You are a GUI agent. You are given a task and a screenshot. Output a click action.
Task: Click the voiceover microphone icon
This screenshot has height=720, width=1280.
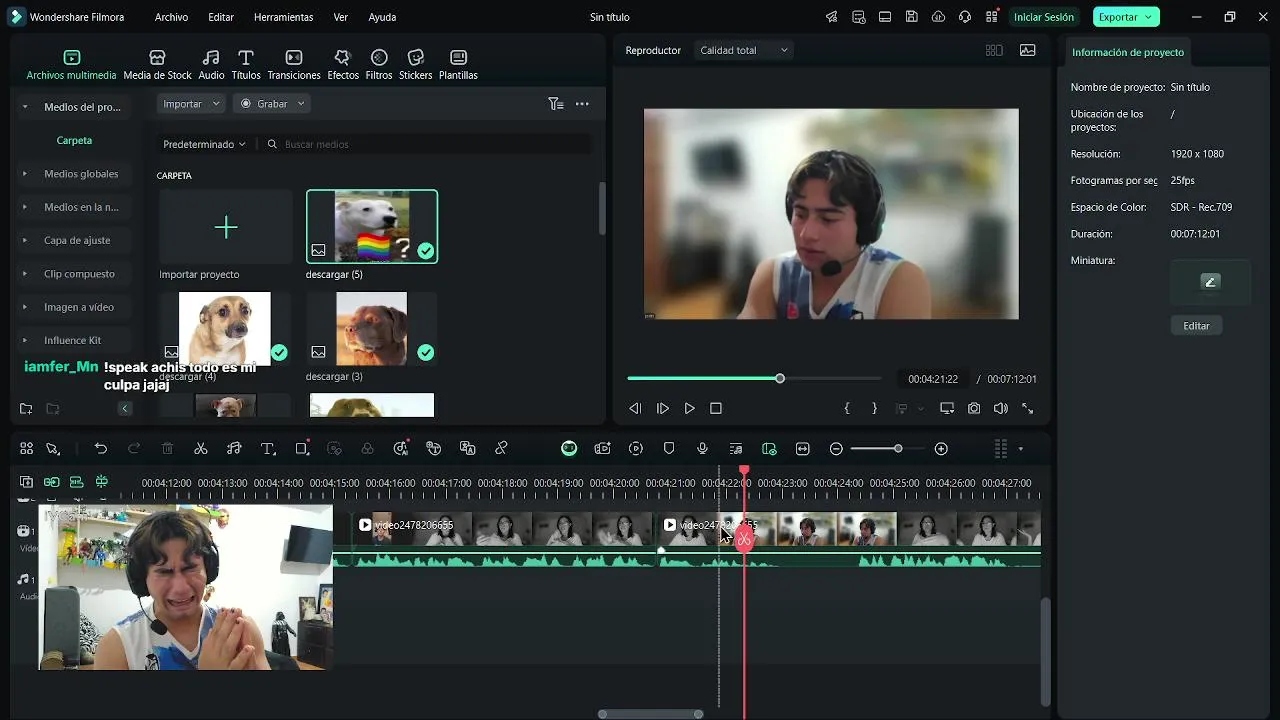pyautogui.click(x=702, y=449)
